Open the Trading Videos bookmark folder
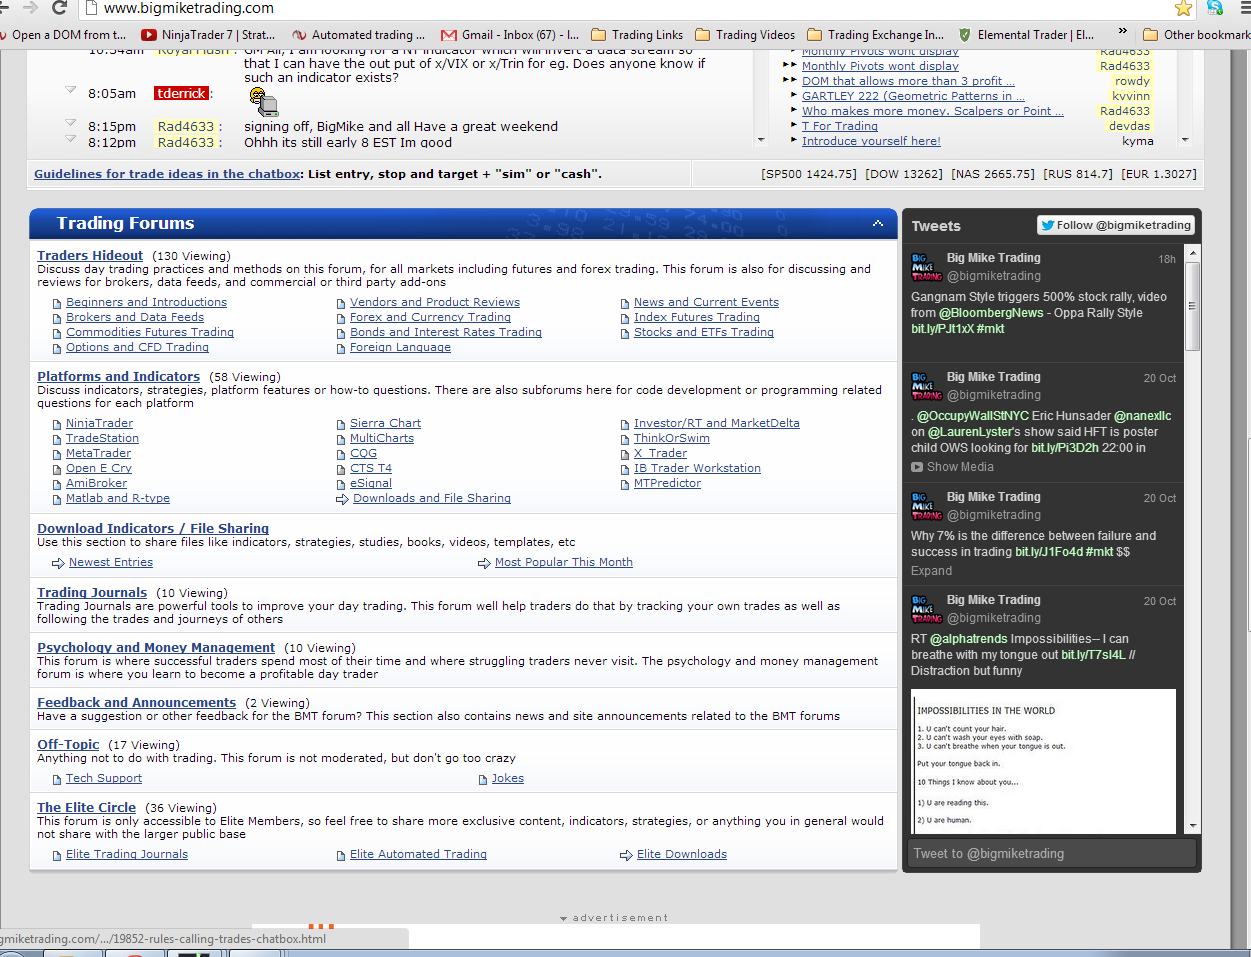 [x=745, y=34]
